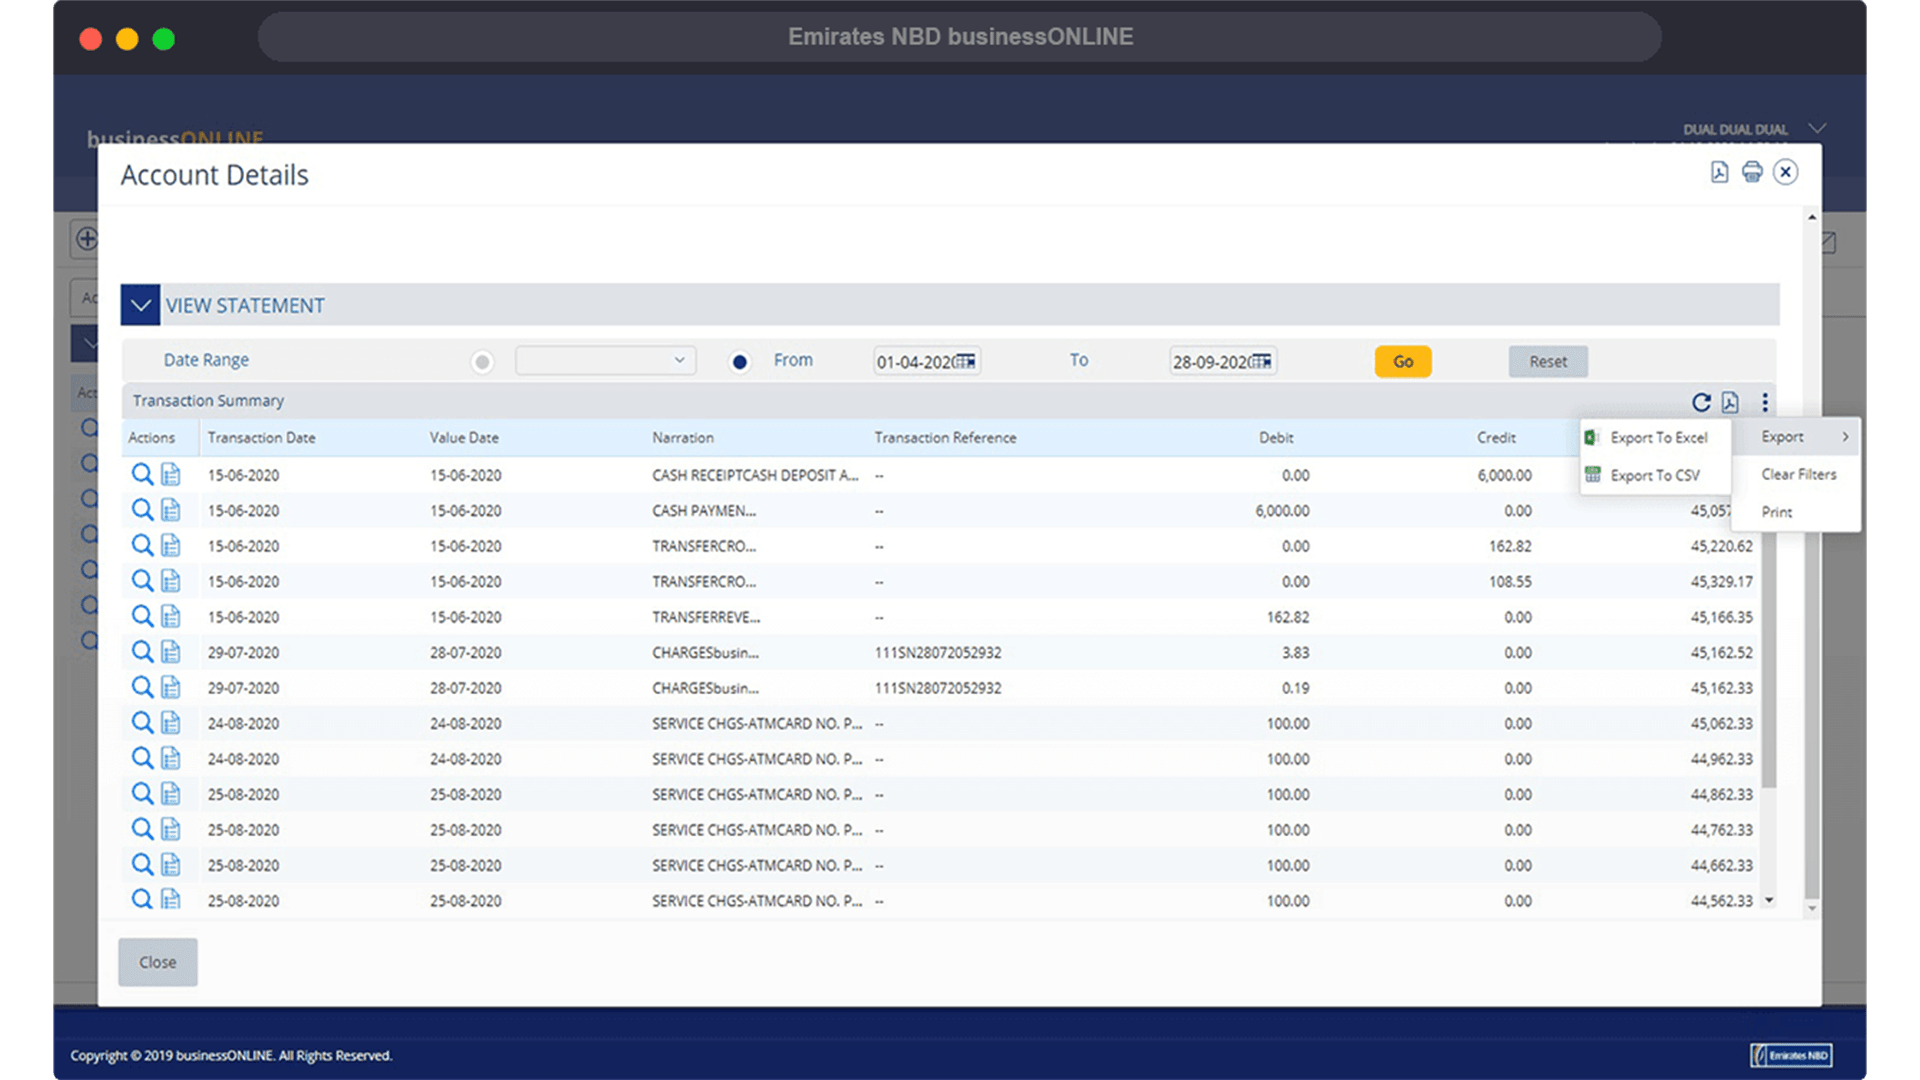Open the From date calendar picker
Viewport: 1920px width, 1080px height.
click(x=965, y=362)
